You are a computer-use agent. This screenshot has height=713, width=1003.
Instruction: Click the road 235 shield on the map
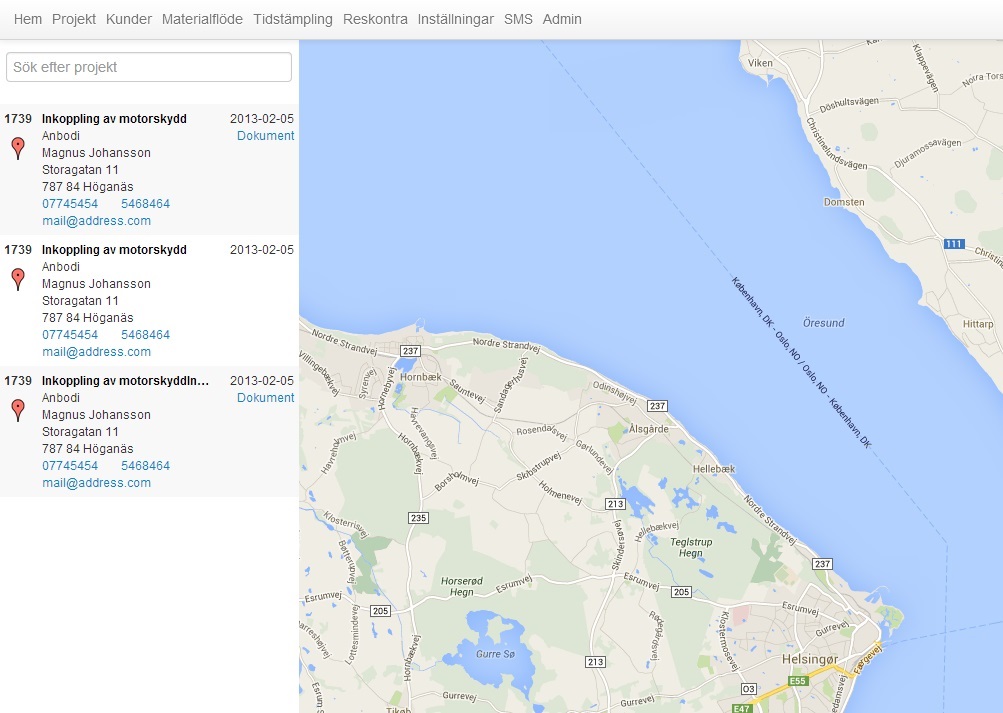(x=418, y=517)
